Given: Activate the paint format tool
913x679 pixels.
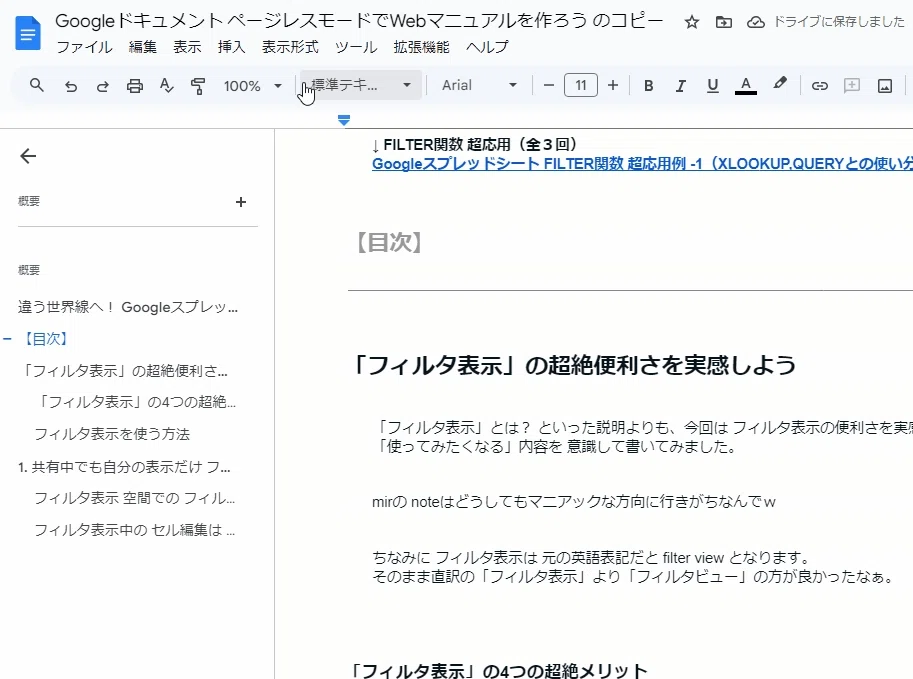Looking at the screenshot, I should tap(198, 86).
